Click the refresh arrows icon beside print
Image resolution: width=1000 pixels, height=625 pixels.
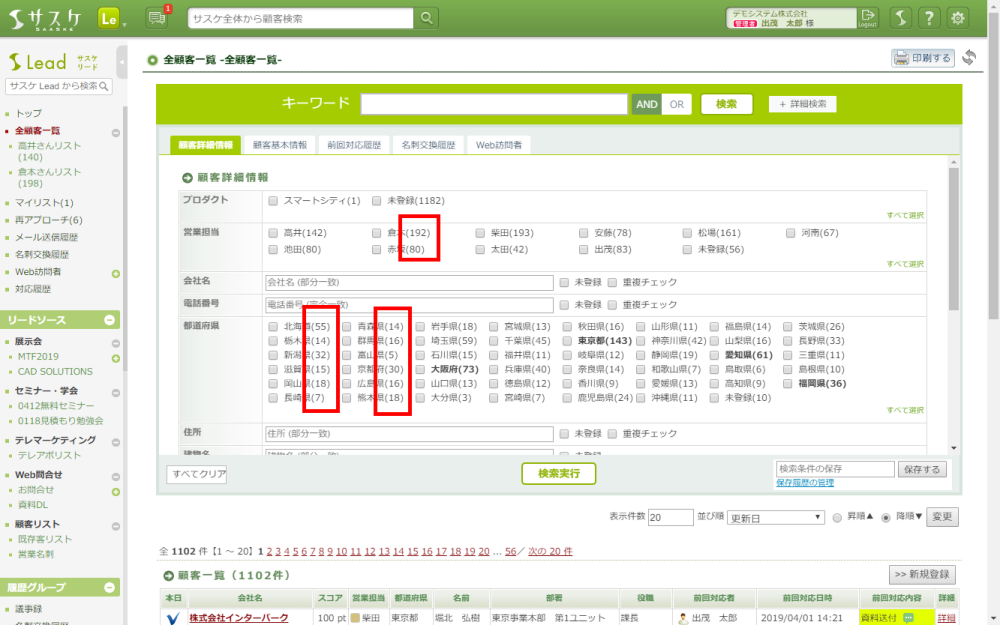[x=968, y=58]
